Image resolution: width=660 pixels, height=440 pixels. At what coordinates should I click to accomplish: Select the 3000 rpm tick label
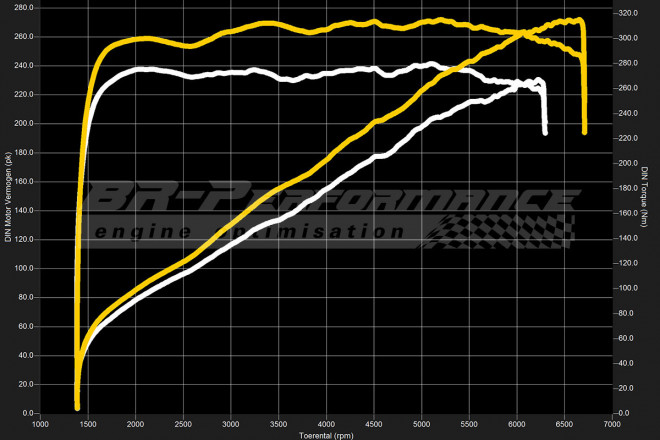click(231, 424)
